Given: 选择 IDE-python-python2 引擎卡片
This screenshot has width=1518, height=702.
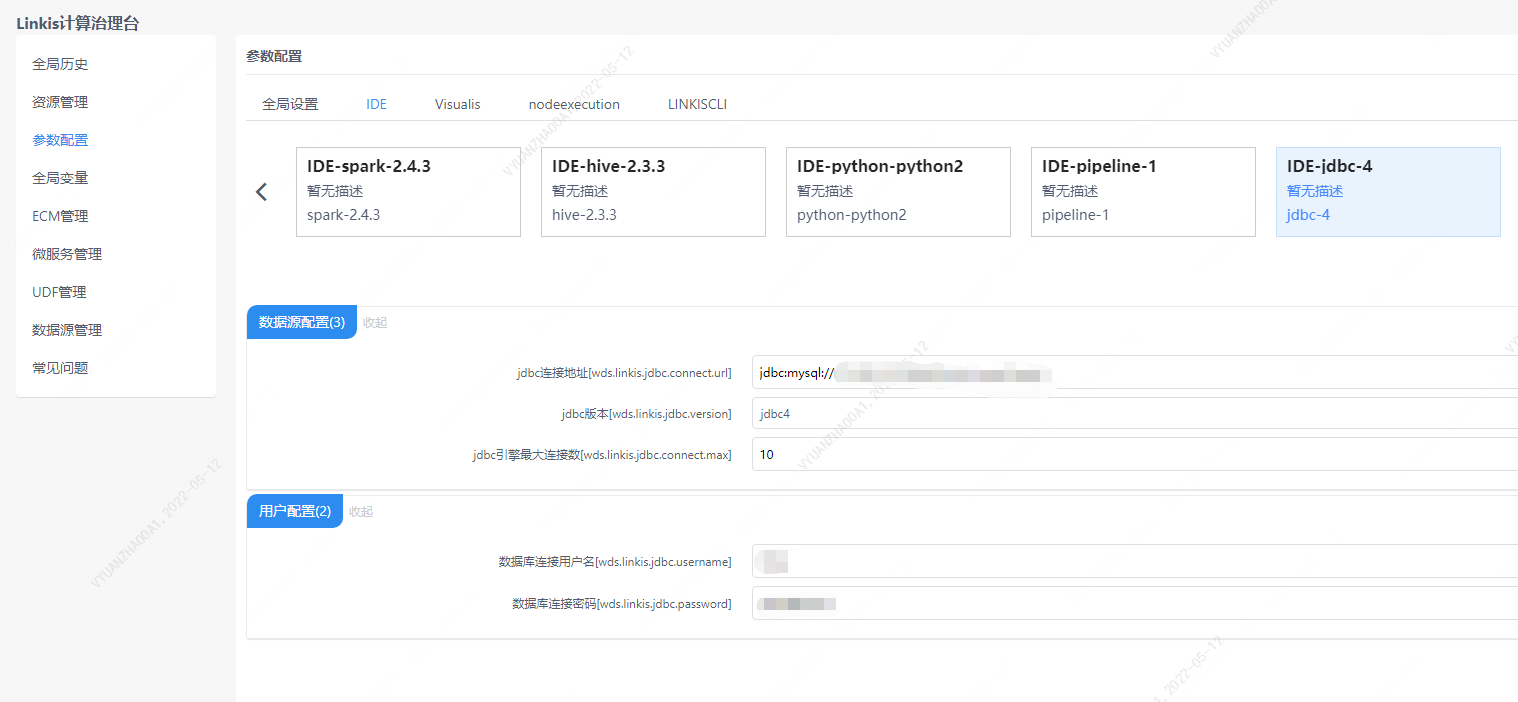Looking at the screenshot, I should point(898,192).
